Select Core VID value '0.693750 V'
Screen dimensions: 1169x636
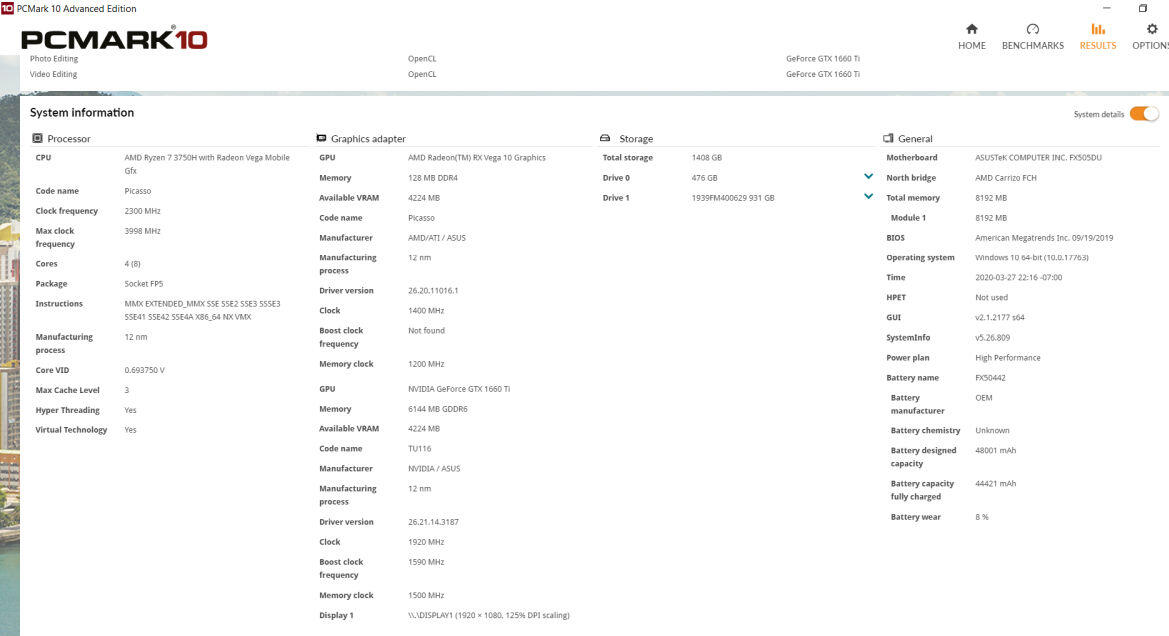pos(145,371)
